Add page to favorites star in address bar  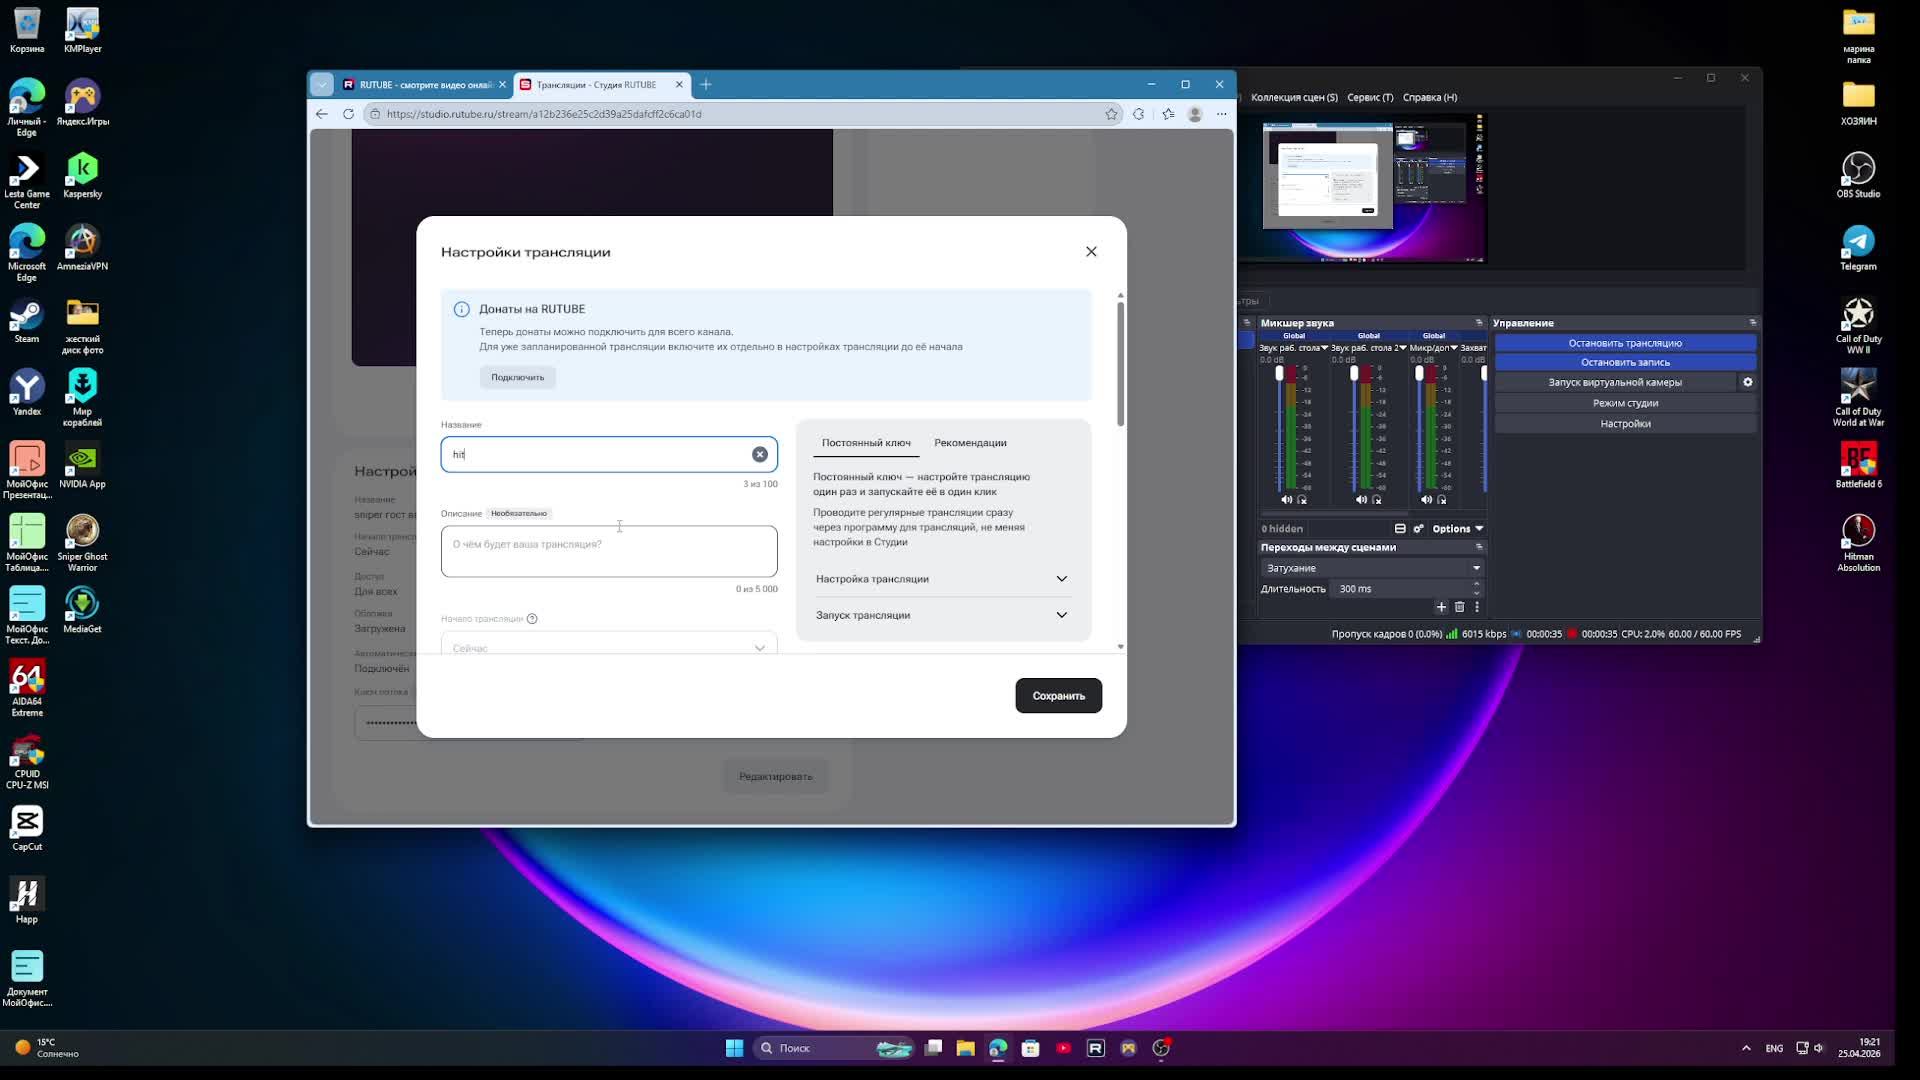click(x=1111, y=114)
